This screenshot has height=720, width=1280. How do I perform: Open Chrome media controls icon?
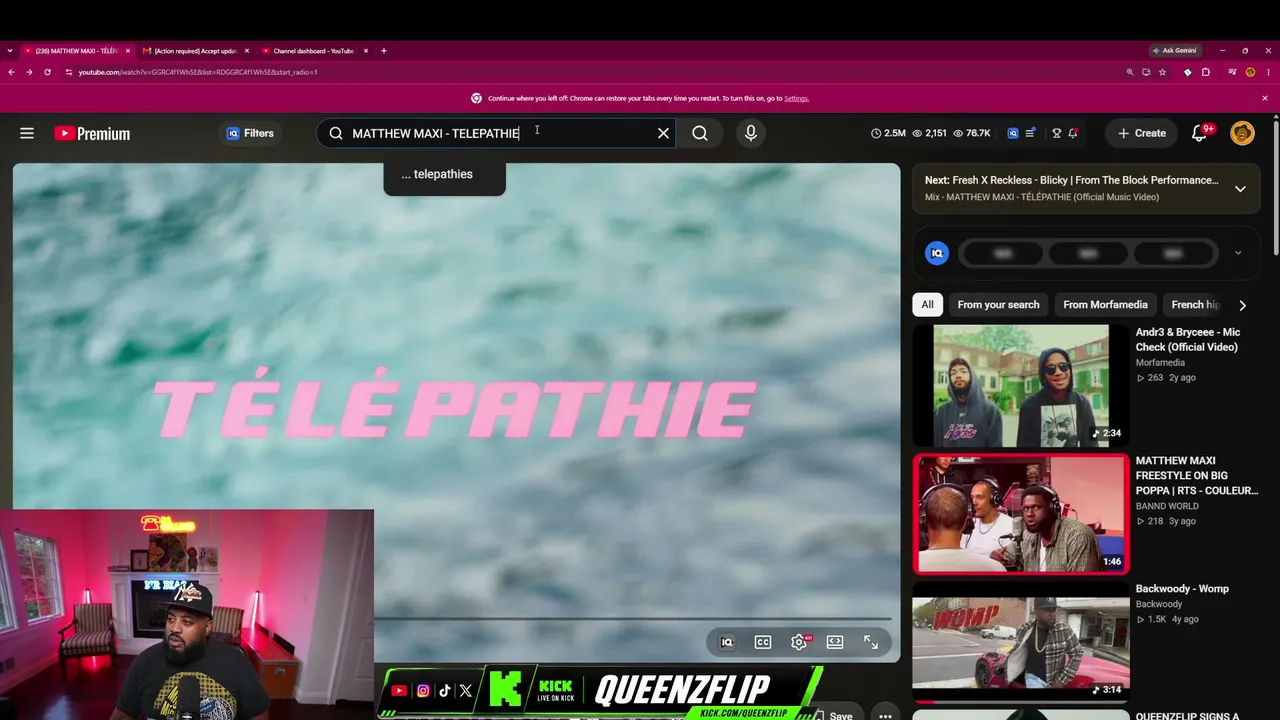[1232, 72]
